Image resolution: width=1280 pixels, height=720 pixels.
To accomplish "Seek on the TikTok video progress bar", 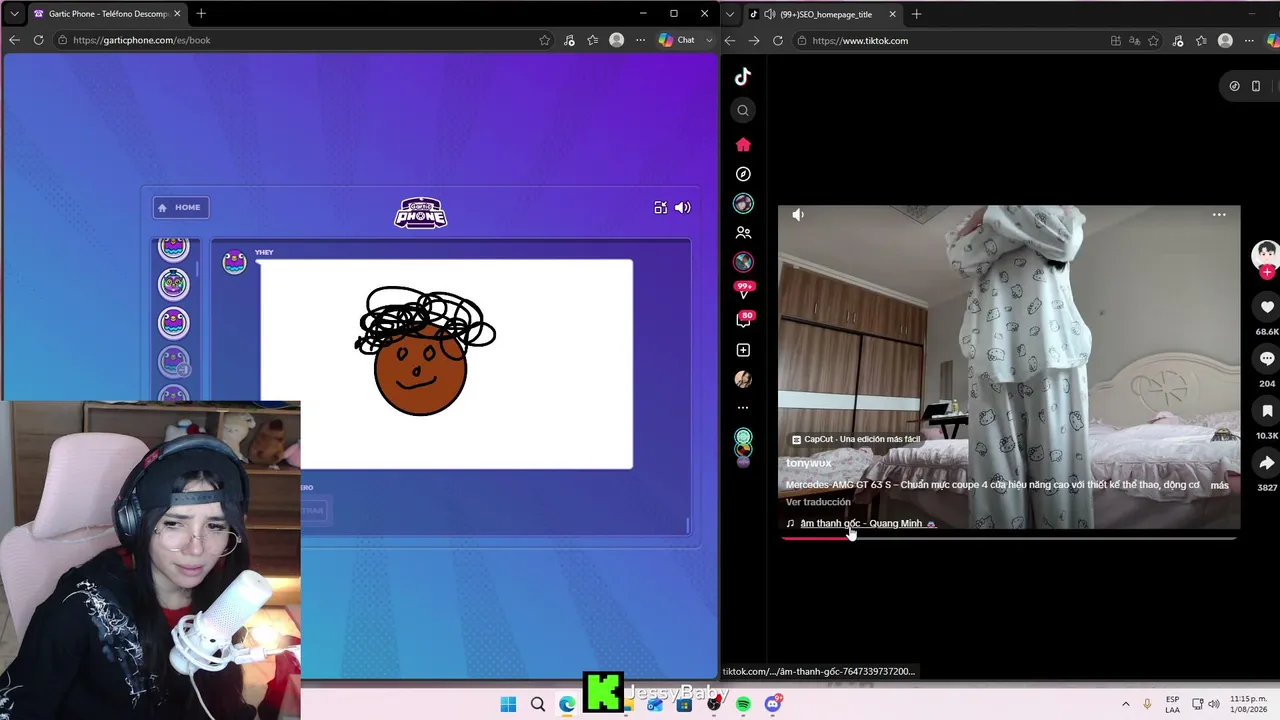I will click(x=1009, y=538).
